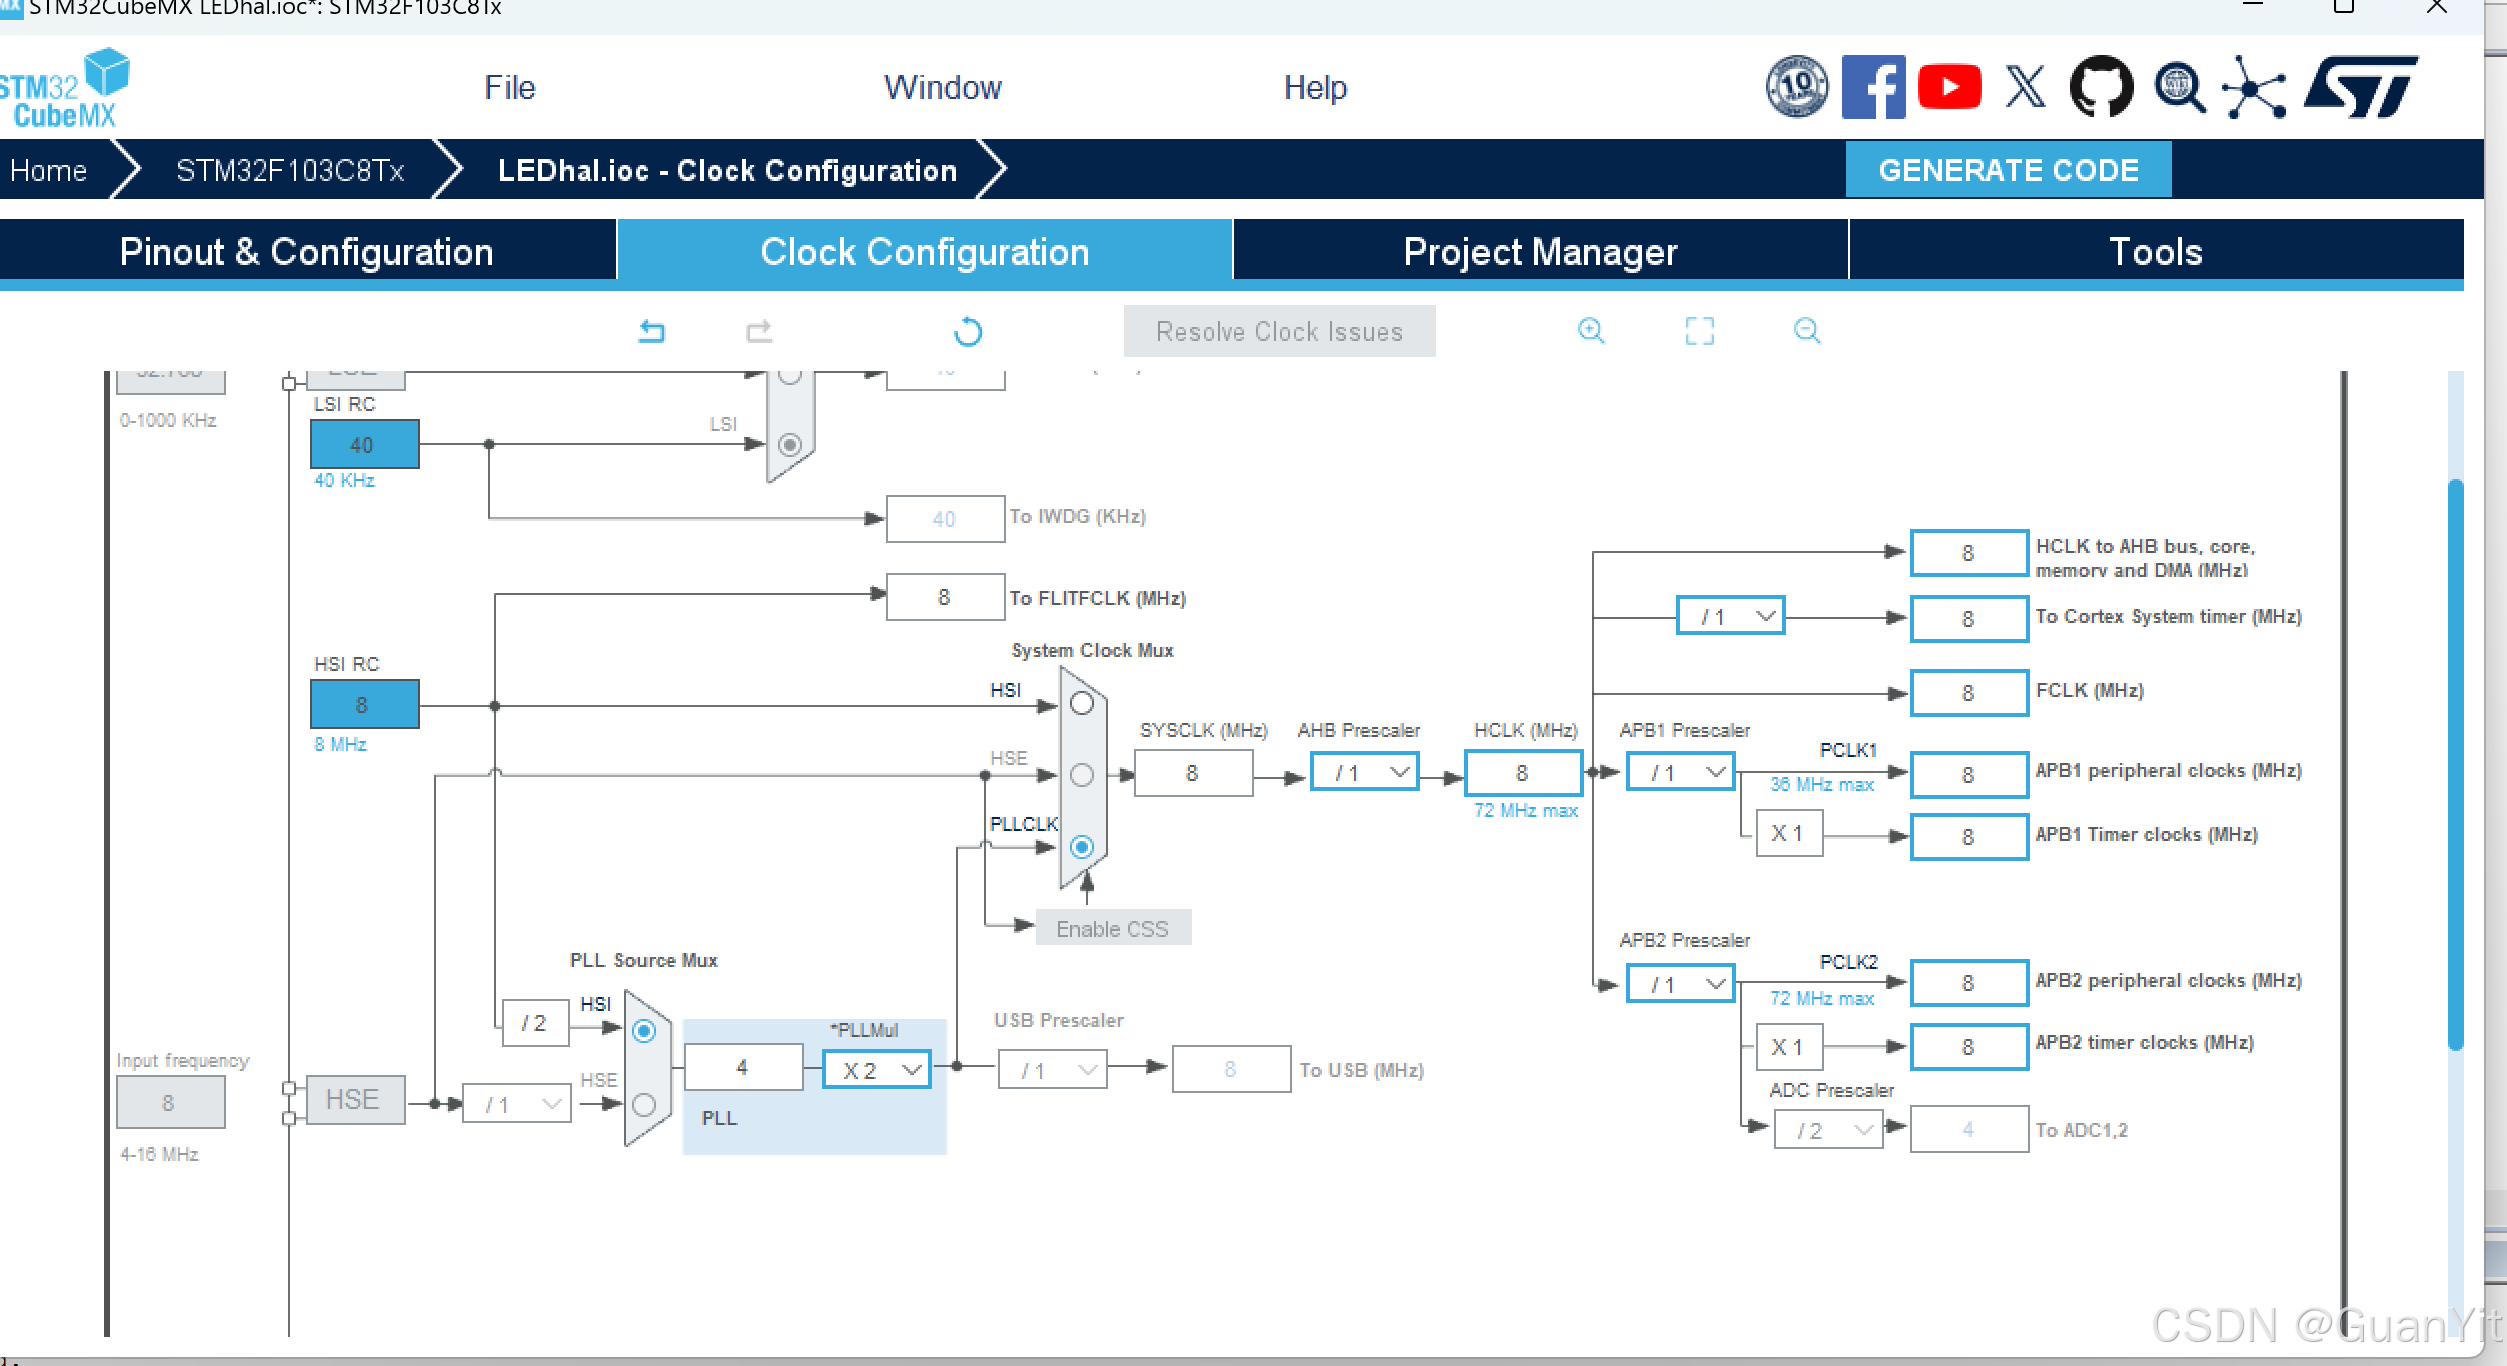Image resolution: width=2507 pixels, height=1366 pixels.
Task: Open the GitHub icon link
Action: [x=2101, y=87]
